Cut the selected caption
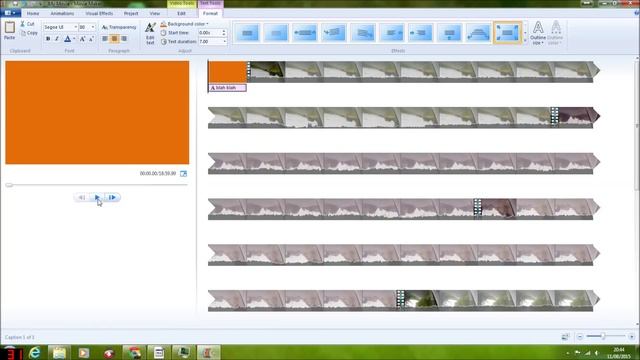Viewport: 640px width, 360px height. click(27, 24)
